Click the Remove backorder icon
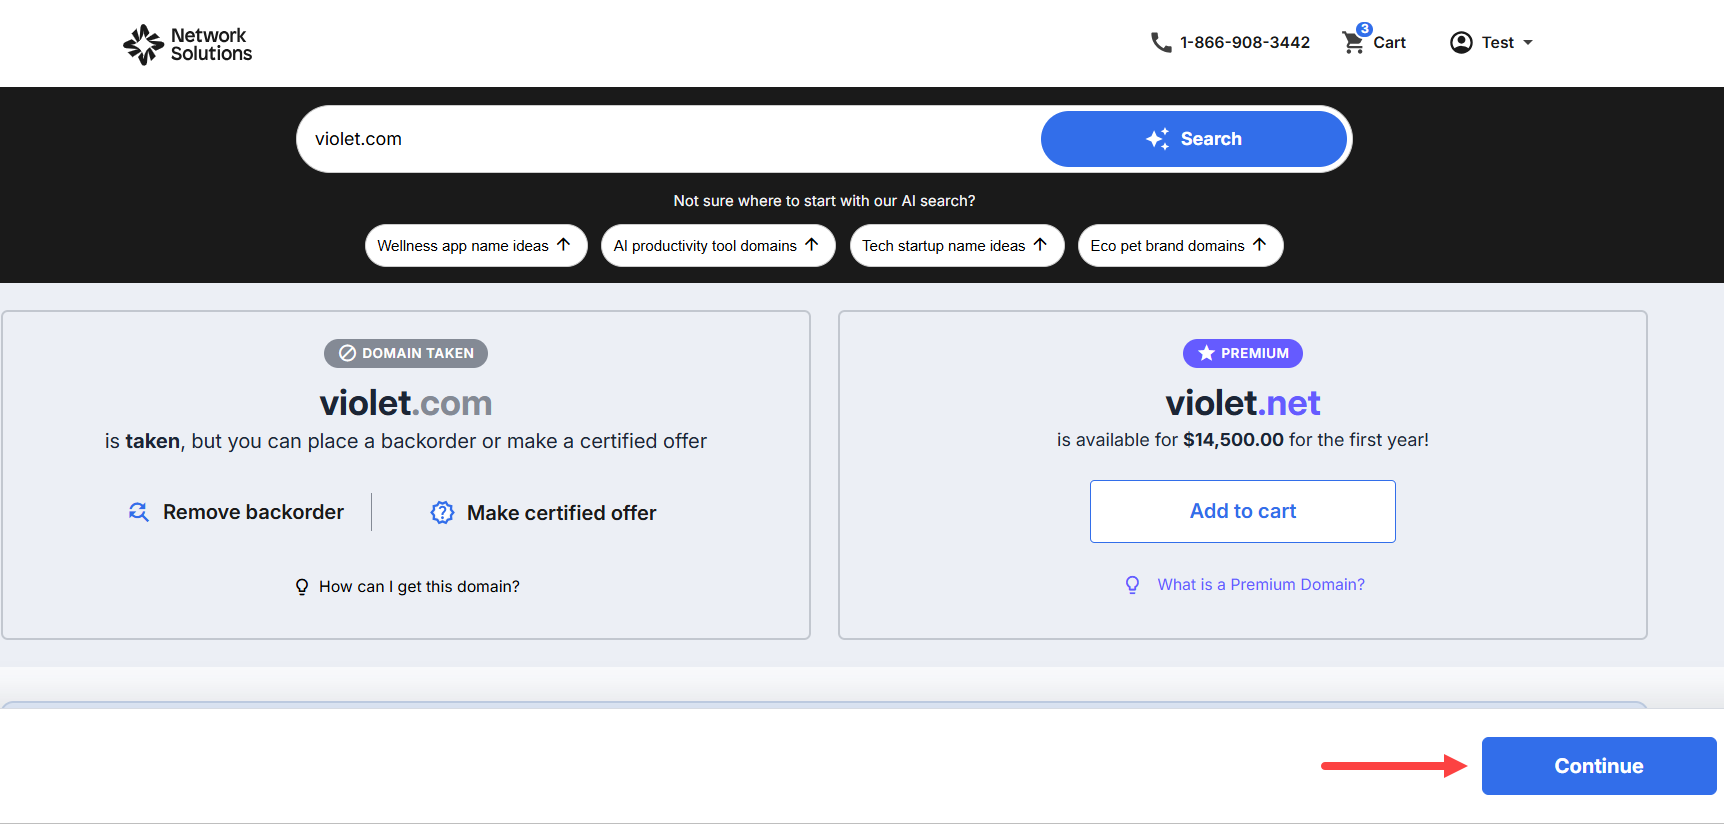 139,512
